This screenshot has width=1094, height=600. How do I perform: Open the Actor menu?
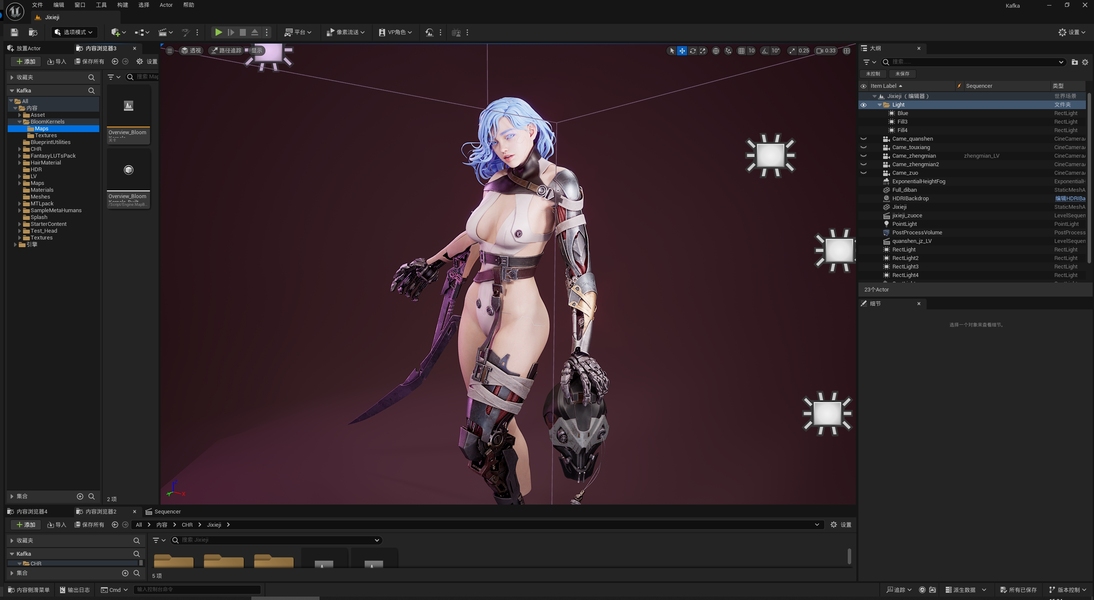coord(166,5)
